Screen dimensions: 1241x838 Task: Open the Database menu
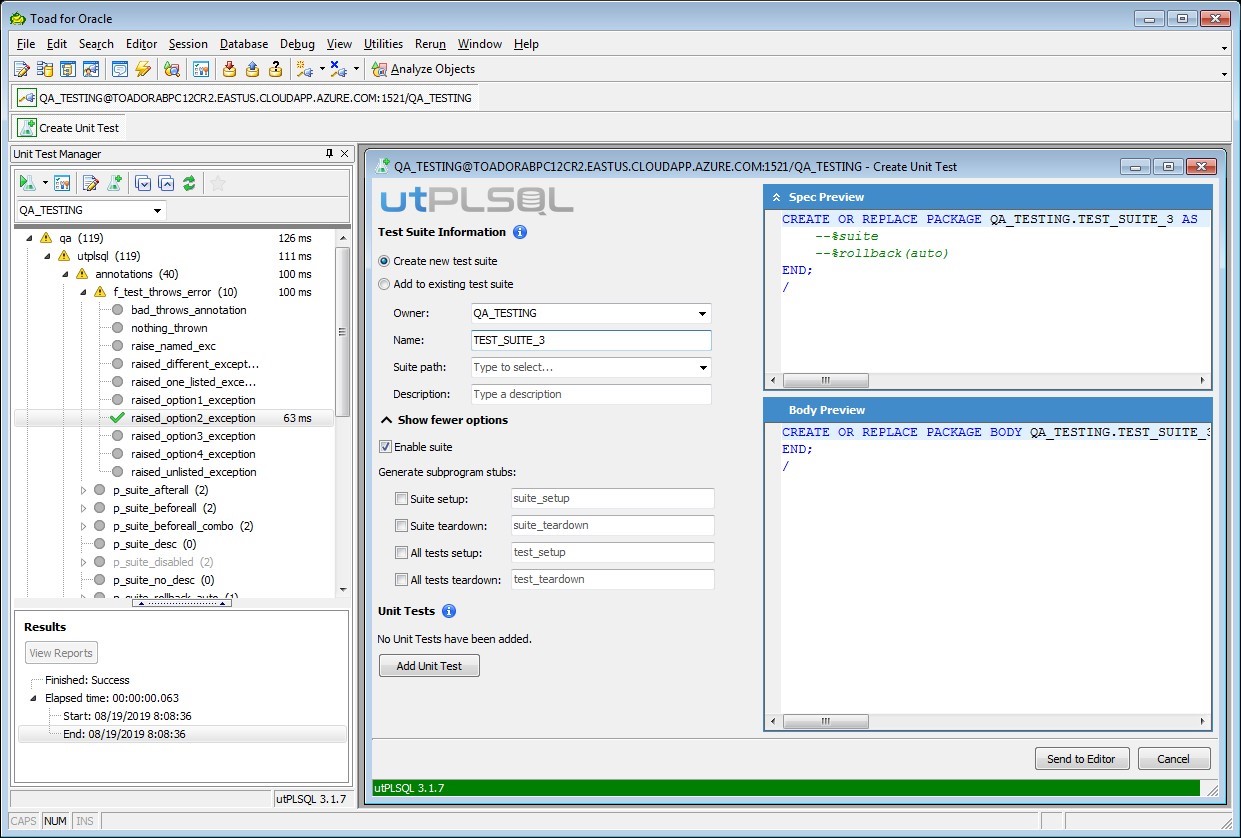pos(244,44)
